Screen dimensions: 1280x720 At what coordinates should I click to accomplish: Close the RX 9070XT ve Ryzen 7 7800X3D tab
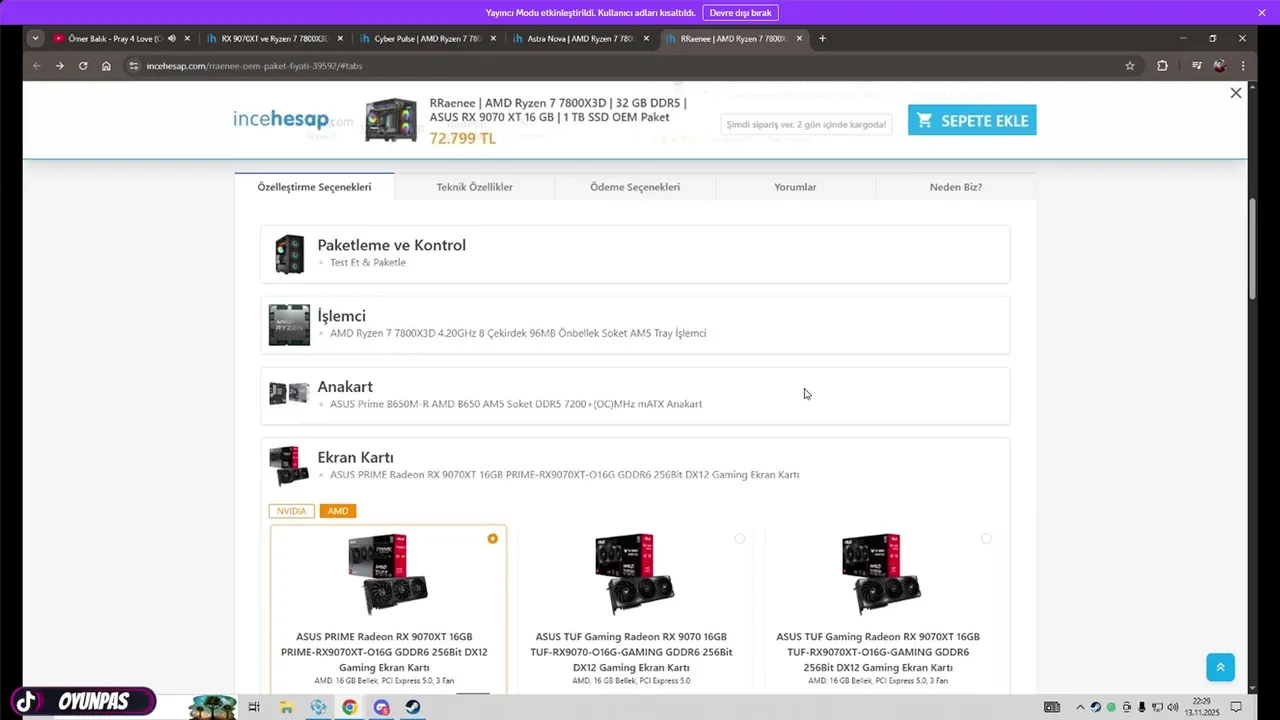340,39
